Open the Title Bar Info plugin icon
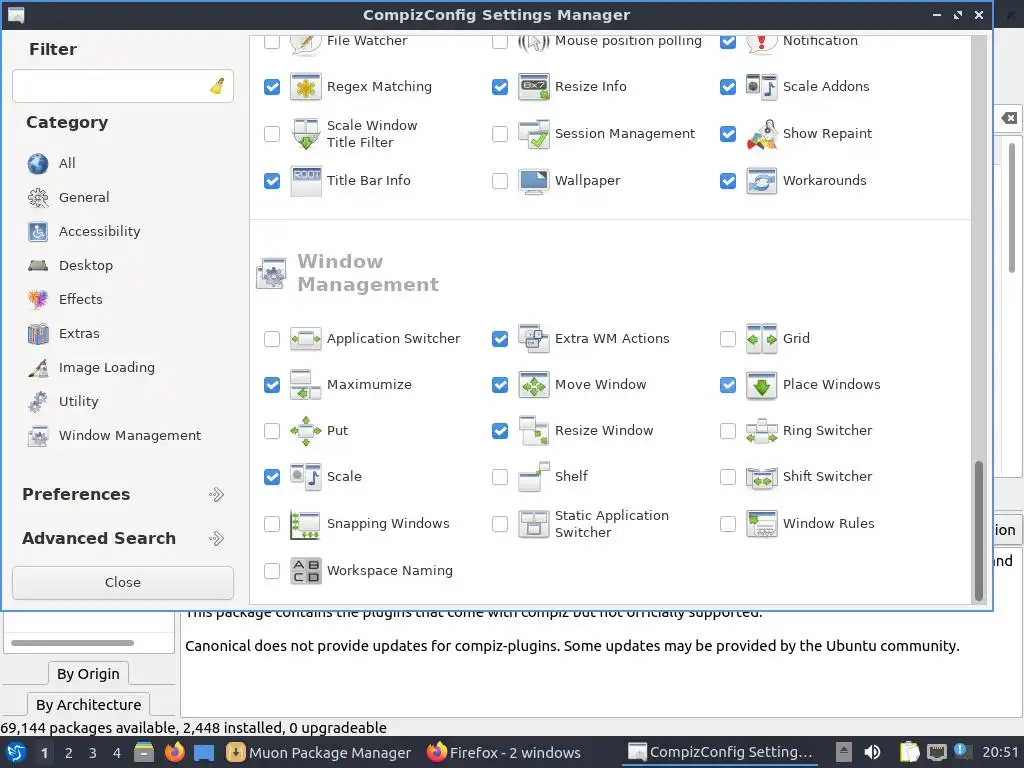Image resolution: width=1024 pixels, height=768 pixels. 305,181
